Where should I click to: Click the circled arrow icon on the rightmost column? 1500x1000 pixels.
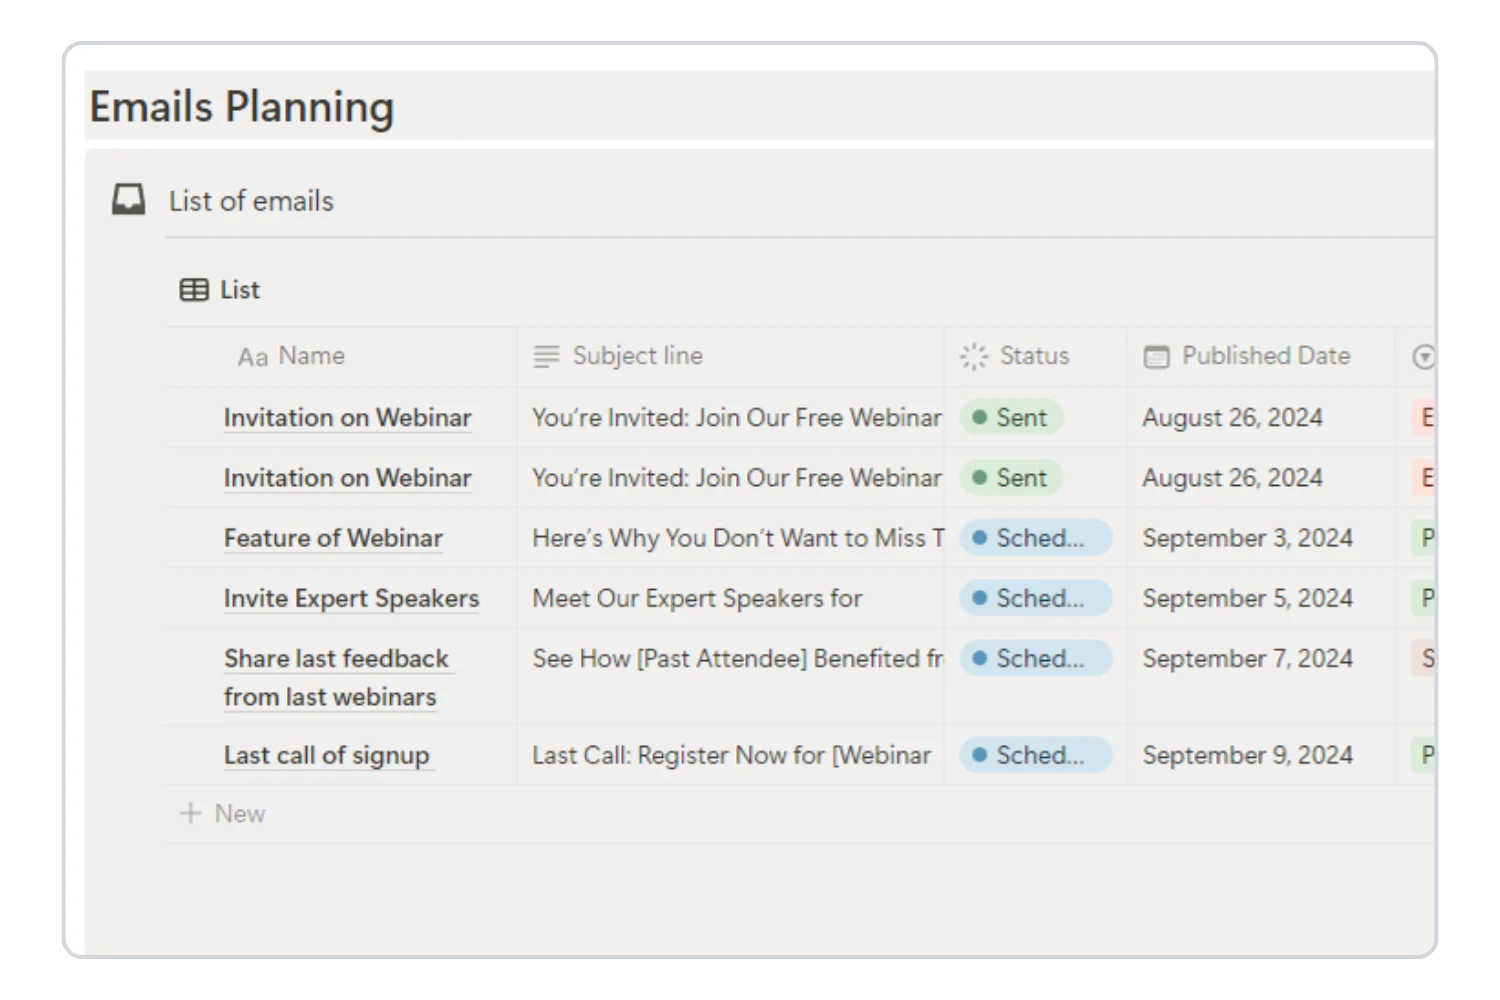(1423, 356)
